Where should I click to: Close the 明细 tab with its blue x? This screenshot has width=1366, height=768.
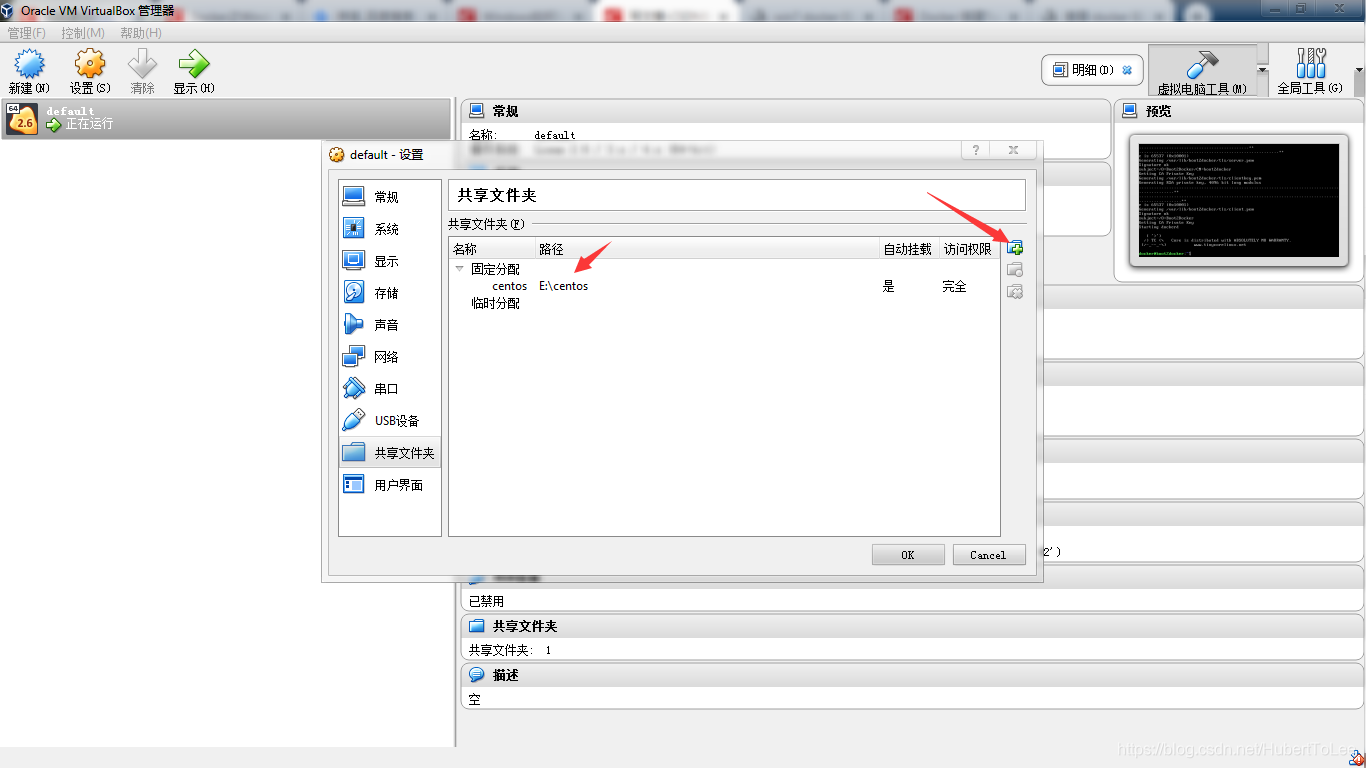pos(1127,70)
